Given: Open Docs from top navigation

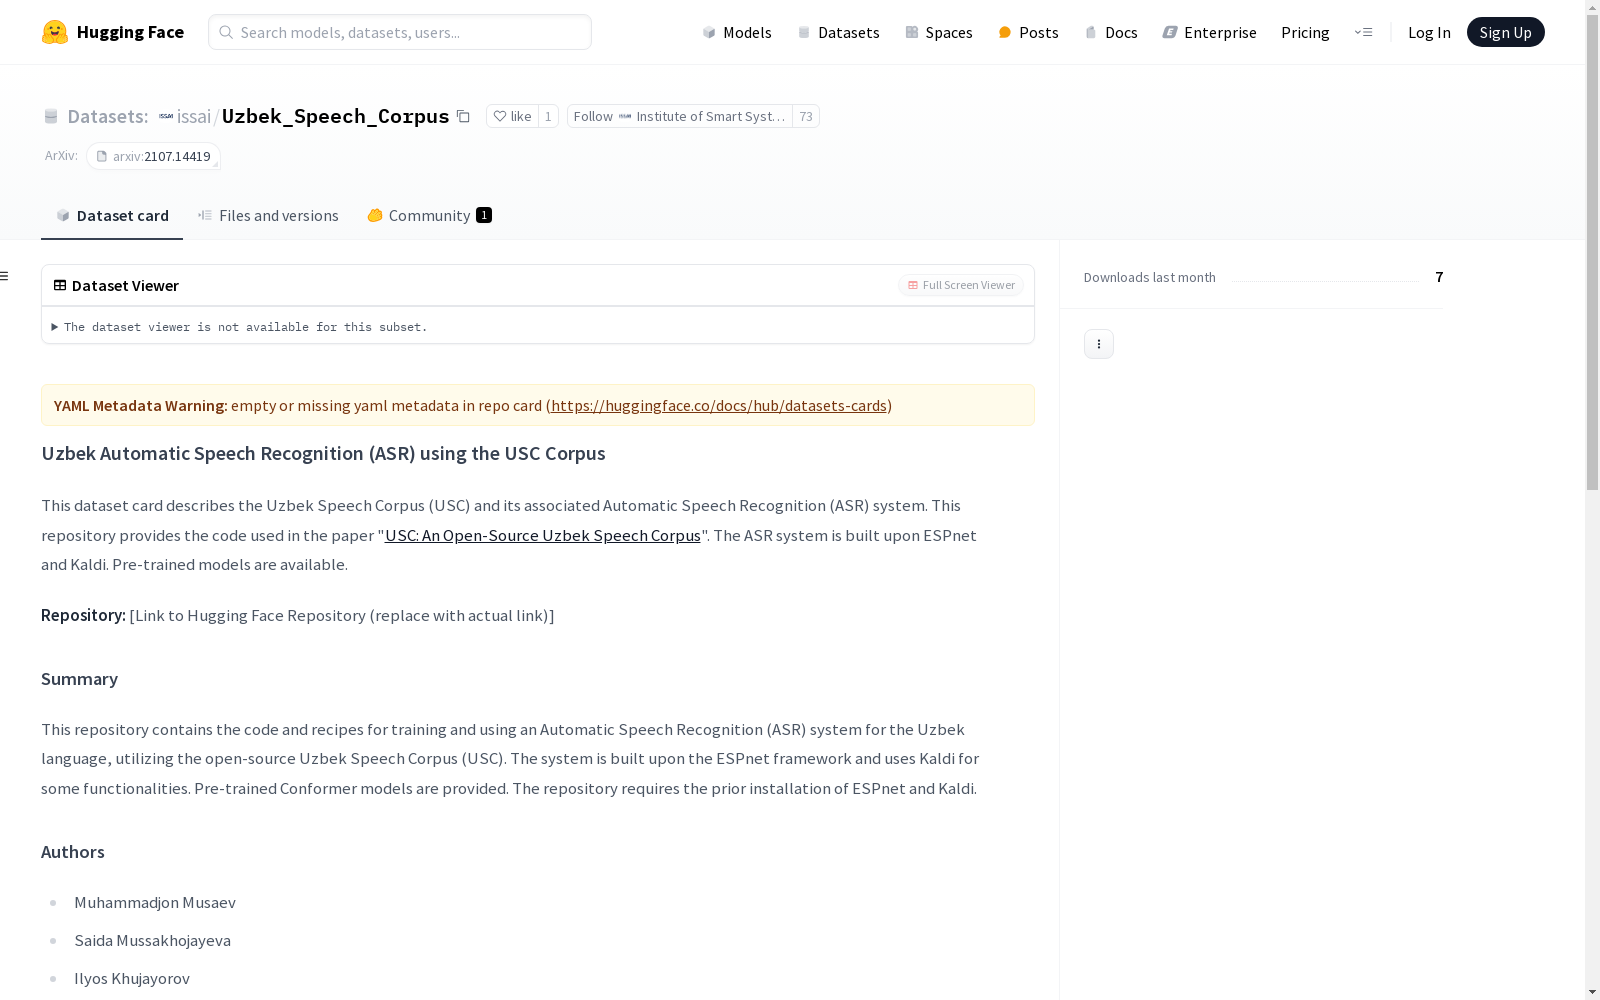Looking at the screenshot, I should (1111, 32).
